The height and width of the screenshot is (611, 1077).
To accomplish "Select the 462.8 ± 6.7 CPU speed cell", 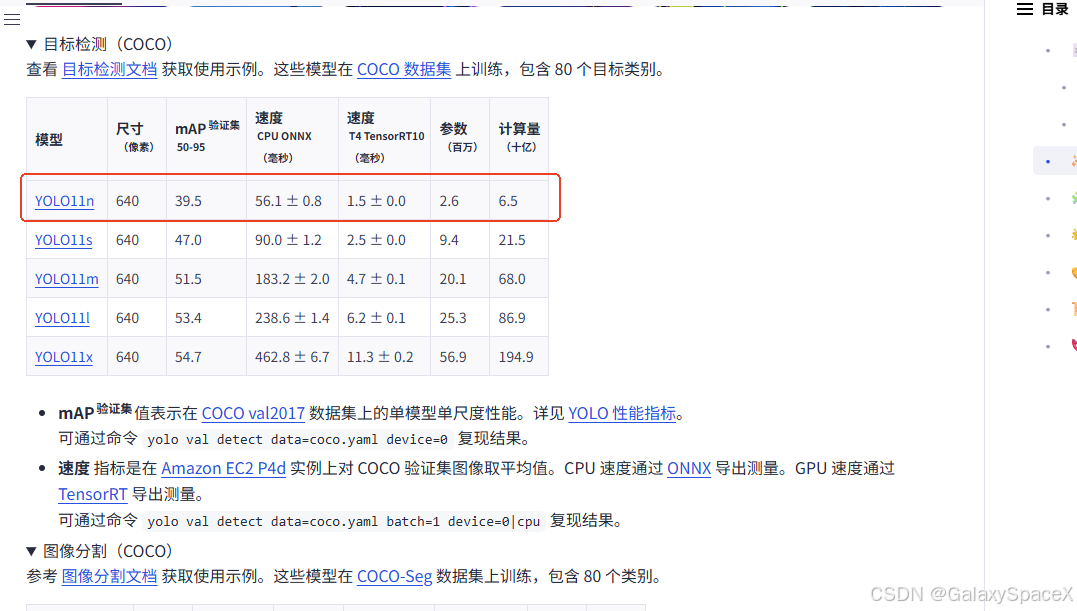I will click(293, 358).
